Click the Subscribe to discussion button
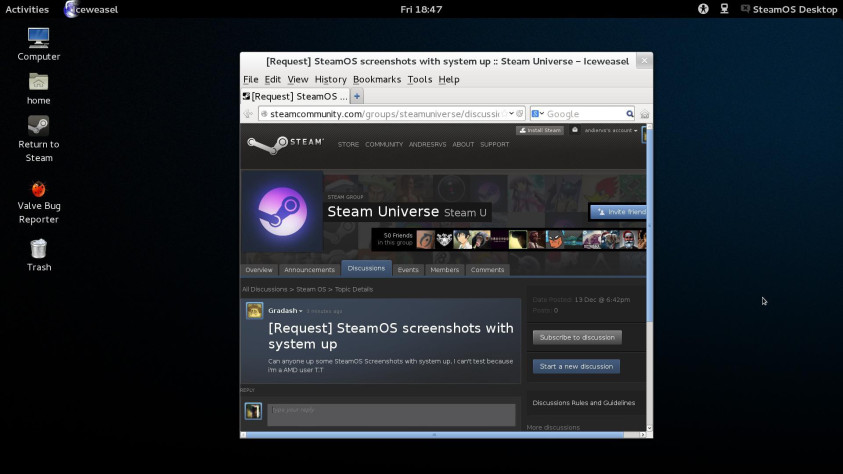Screen dimensions: 843x474 click(x=577, y=337)
